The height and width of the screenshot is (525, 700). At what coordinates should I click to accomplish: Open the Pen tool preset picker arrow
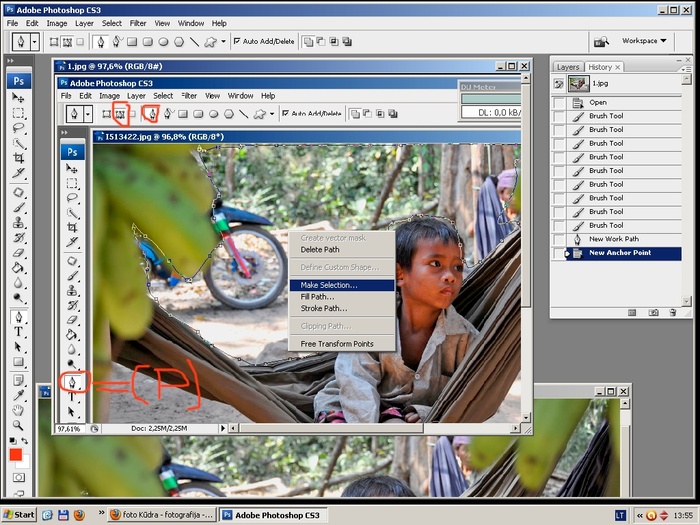35,42
